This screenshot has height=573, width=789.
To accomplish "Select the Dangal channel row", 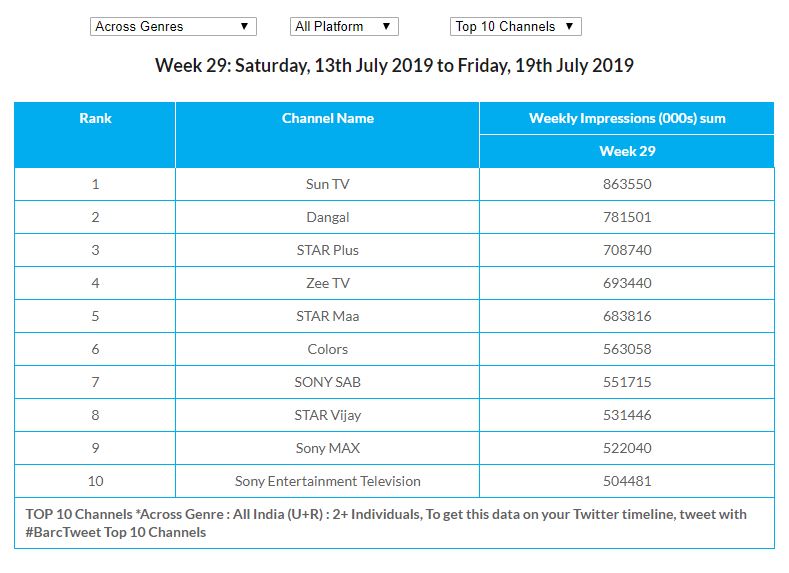I will [327, 217].
